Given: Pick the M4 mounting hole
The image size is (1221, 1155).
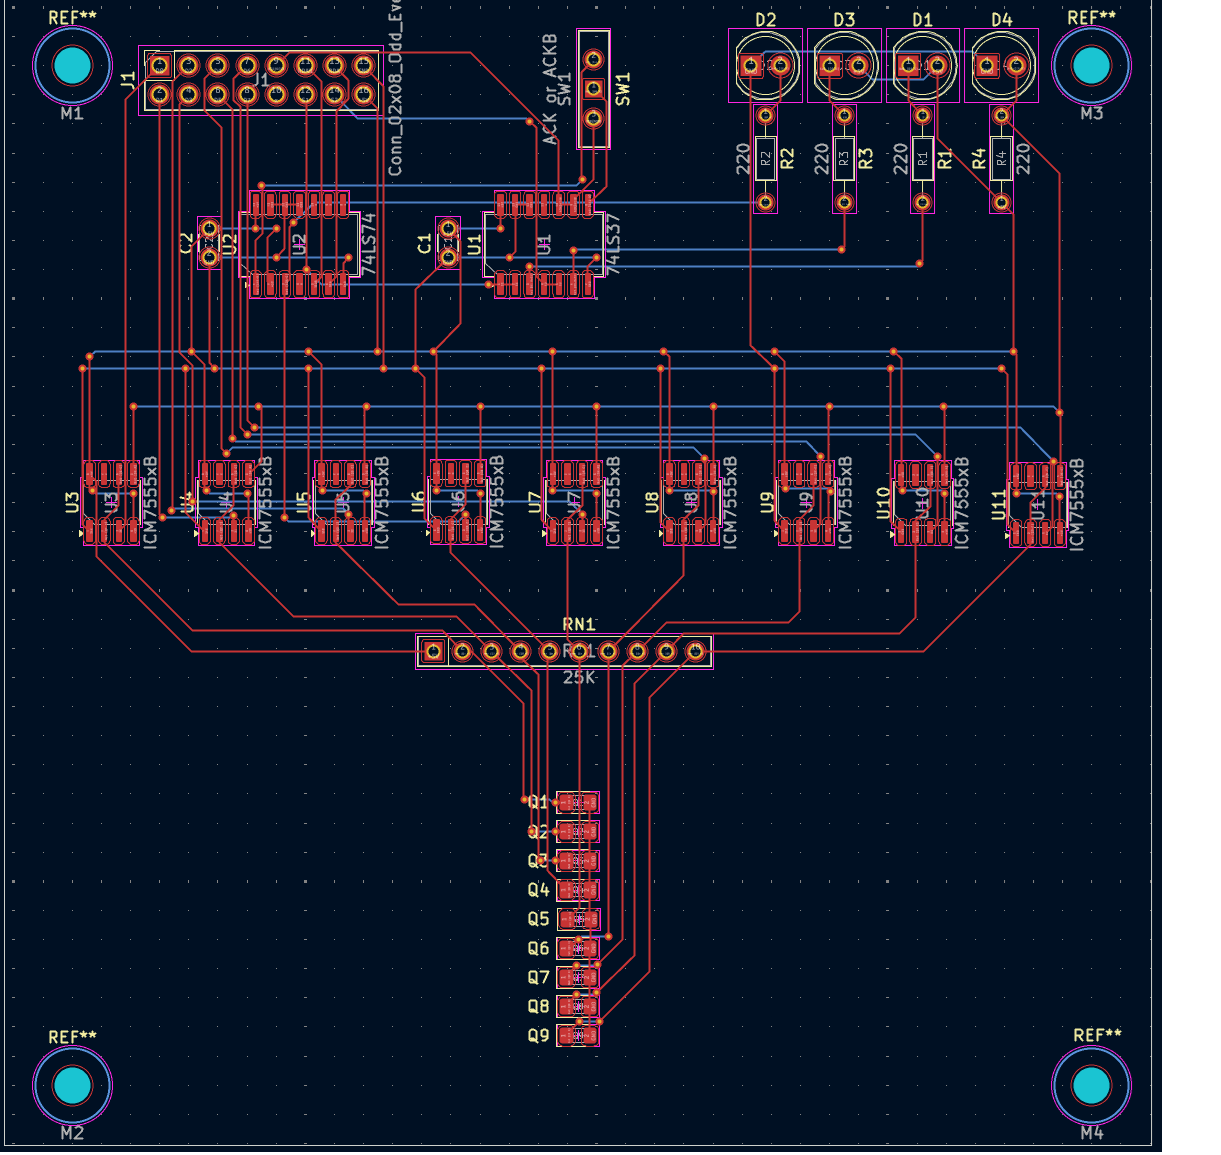Looking at the screenshot, I should point(1091,1085).
